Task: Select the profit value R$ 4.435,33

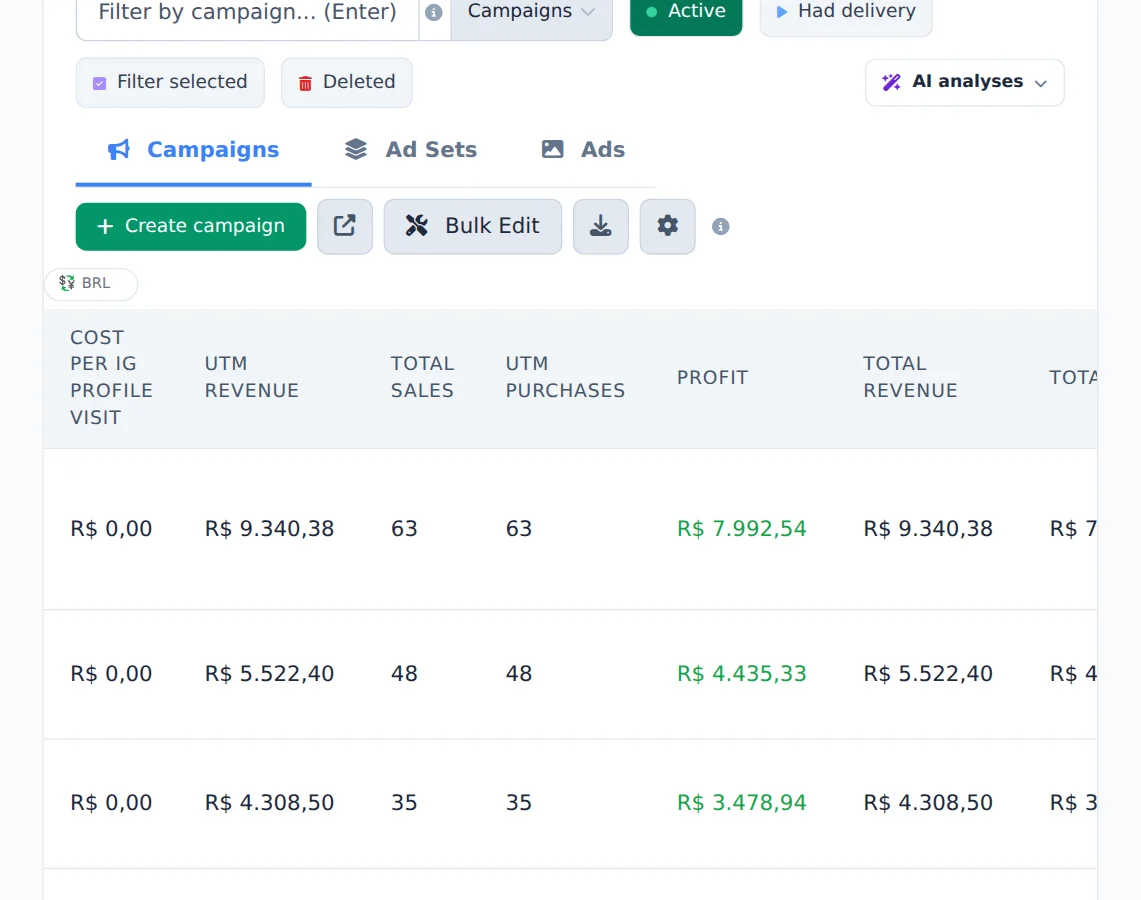Action: 742,674
